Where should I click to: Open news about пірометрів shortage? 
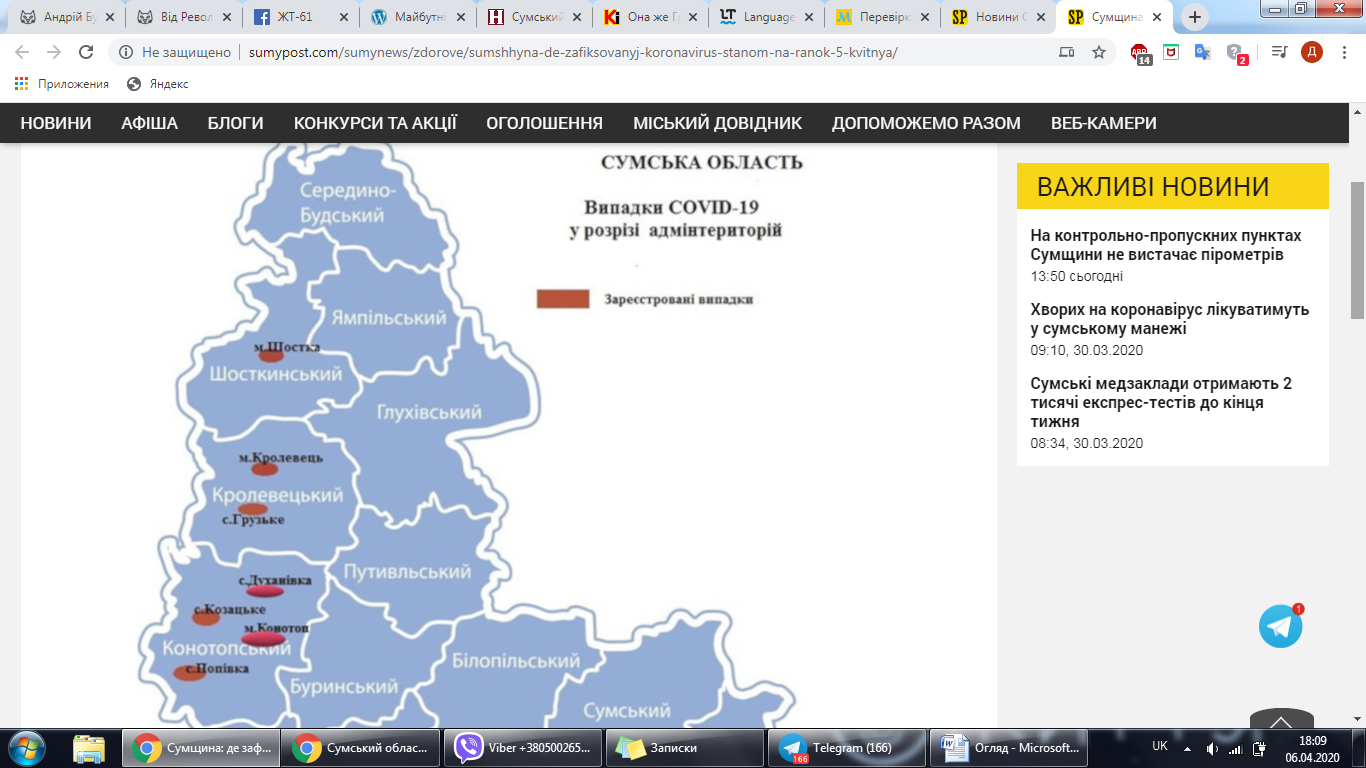coord(1166,245)
